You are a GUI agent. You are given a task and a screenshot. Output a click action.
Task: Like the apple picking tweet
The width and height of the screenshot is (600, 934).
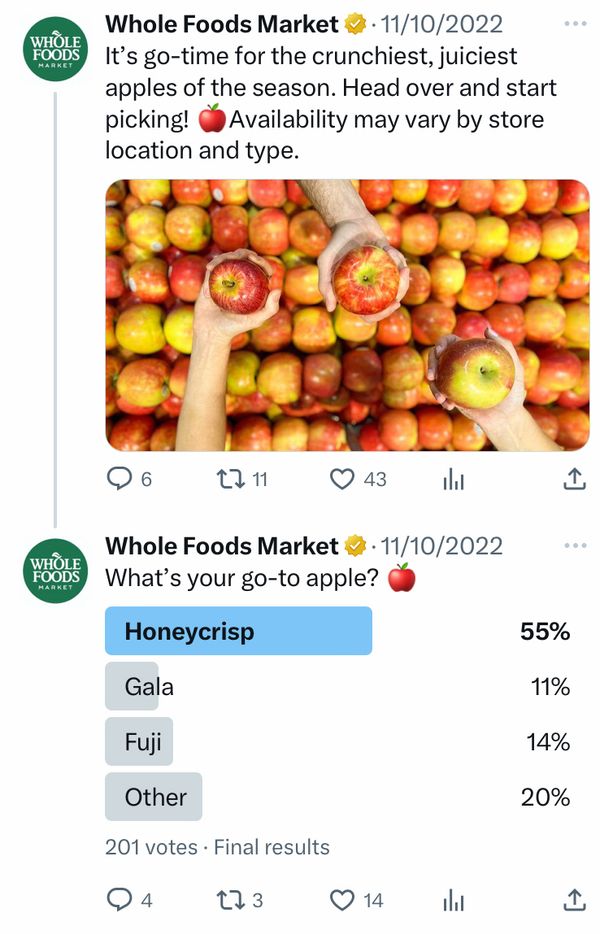pyautogui.click(x=343, y=479)
